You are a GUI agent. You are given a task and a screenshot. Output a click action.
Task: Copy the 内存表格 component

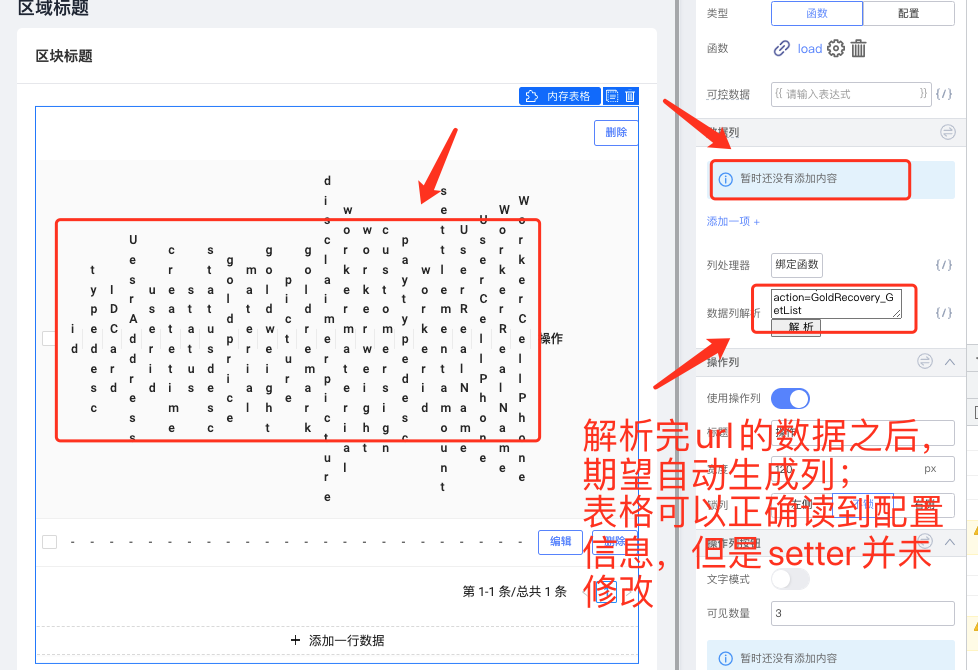612,96
